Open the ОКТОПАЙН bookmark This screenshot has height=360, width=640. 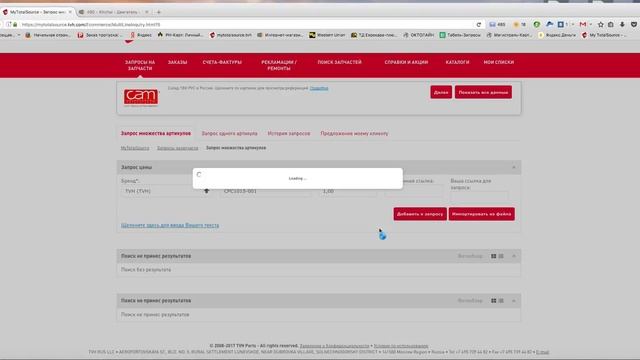click(x=418, y=35)
